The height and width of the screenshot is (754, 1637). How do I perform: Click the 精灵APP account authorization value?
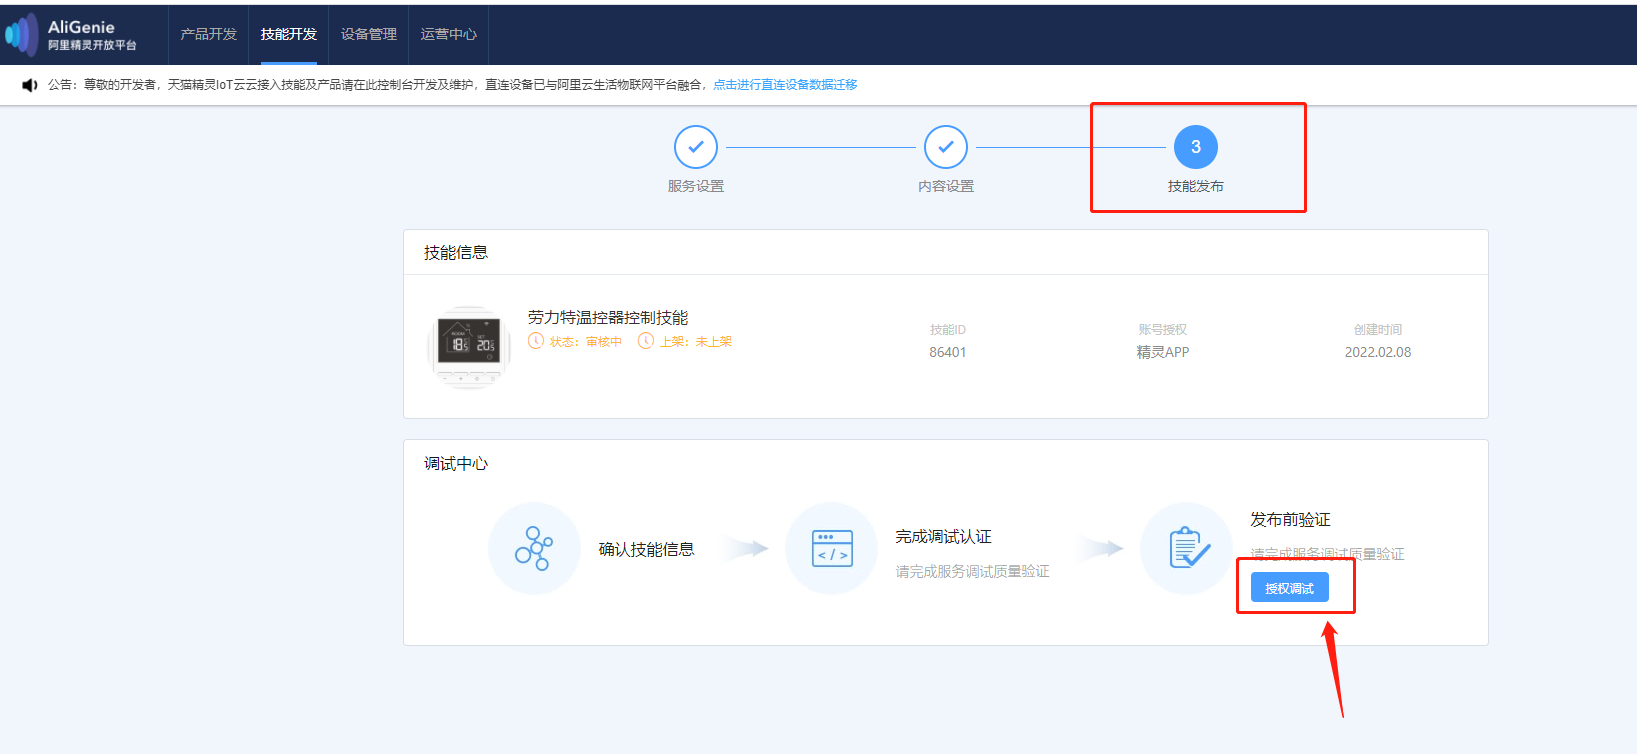1163,352
